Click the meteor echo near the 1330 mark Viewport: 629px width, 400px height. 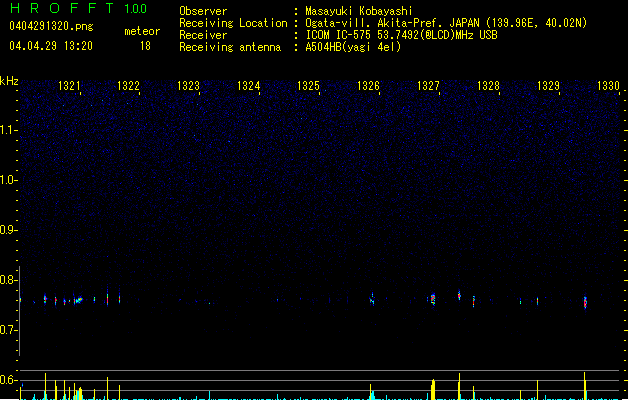585,302
